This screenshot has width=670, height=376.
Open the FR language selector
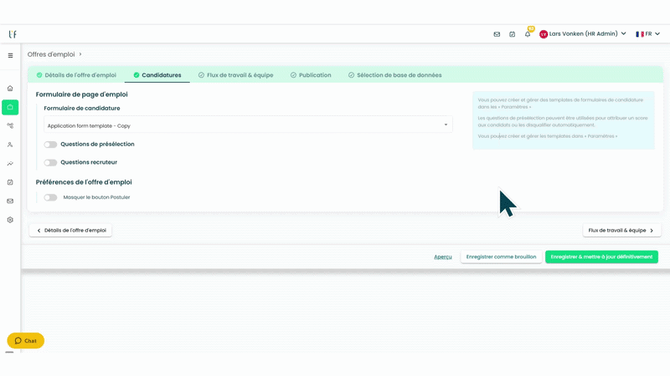648,34
